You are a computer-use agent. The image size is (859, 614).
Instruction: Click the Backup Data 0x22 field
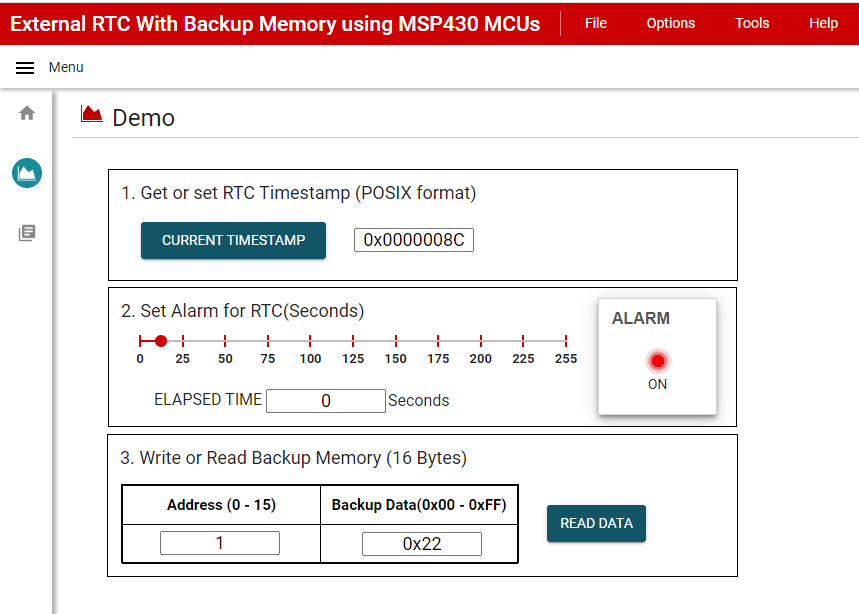[x=421, y=544]
